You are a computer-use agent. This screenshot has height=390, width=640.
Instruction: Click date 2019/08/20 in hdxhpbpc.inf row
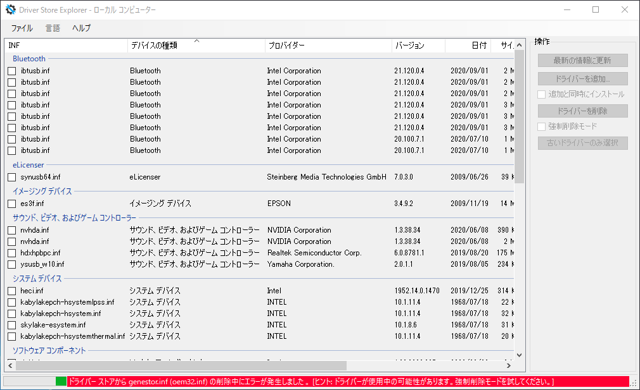(469, 253)
